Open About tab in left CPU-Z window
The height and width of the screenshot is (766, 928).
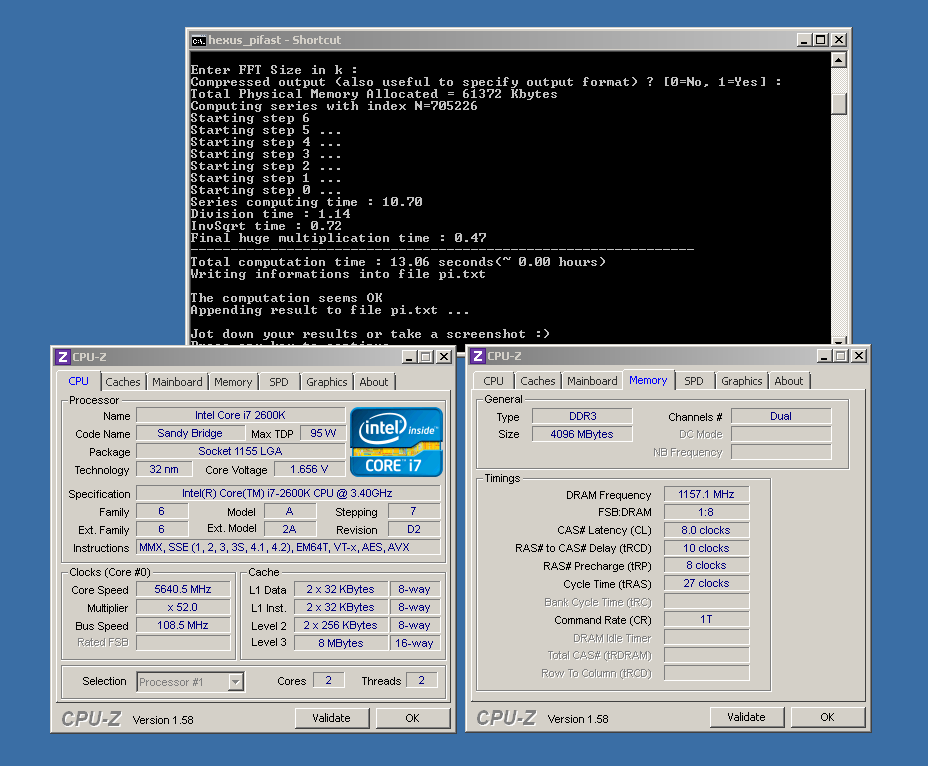[x=374, y=382]
